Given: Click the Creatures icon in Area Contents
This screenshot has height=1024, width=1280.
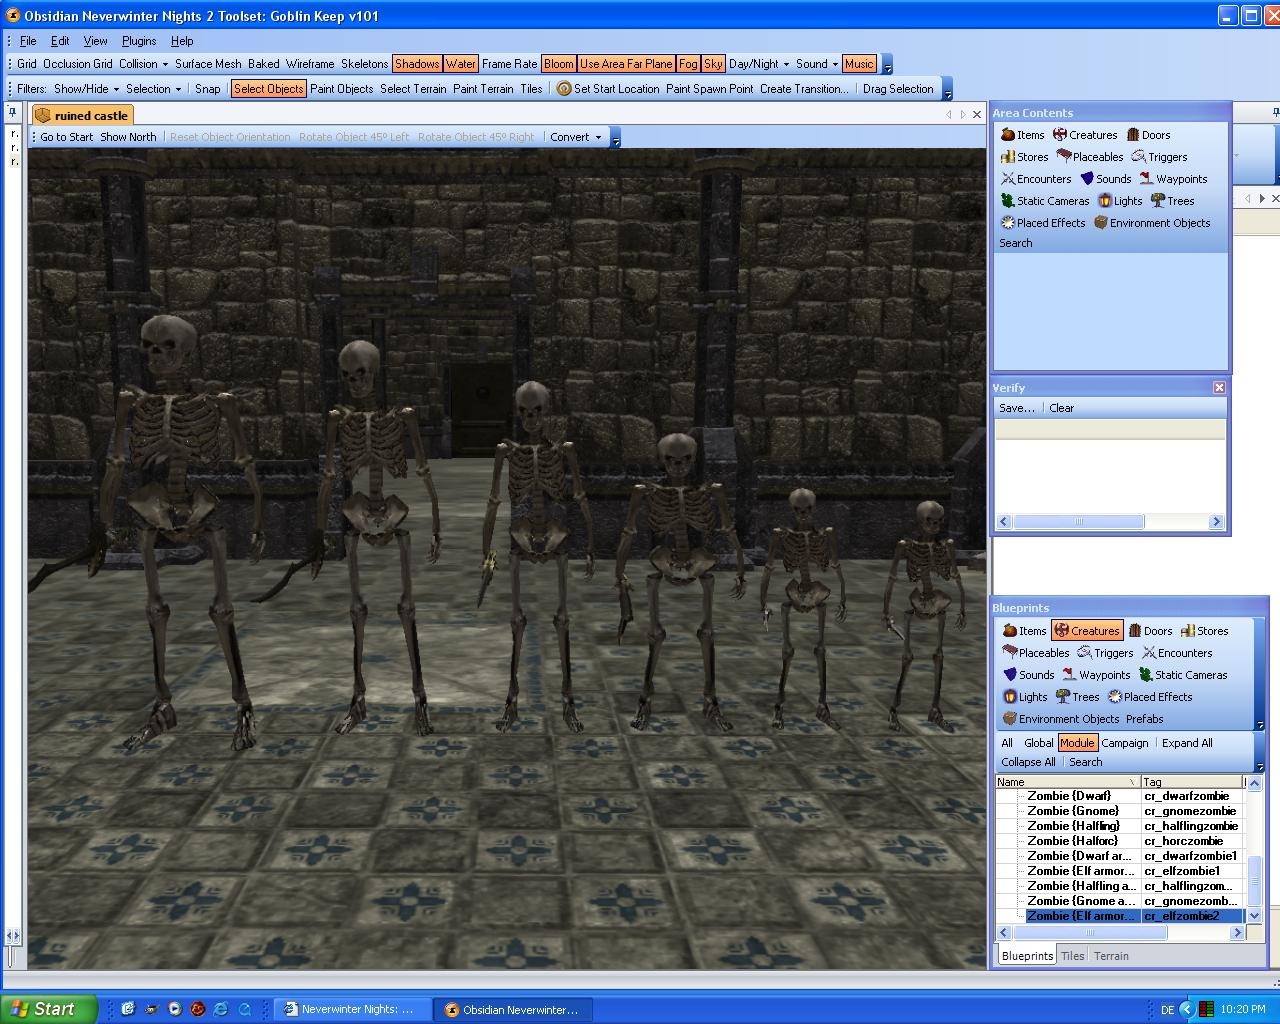Looking at the screenshot, I should [x=1060, y=135].
